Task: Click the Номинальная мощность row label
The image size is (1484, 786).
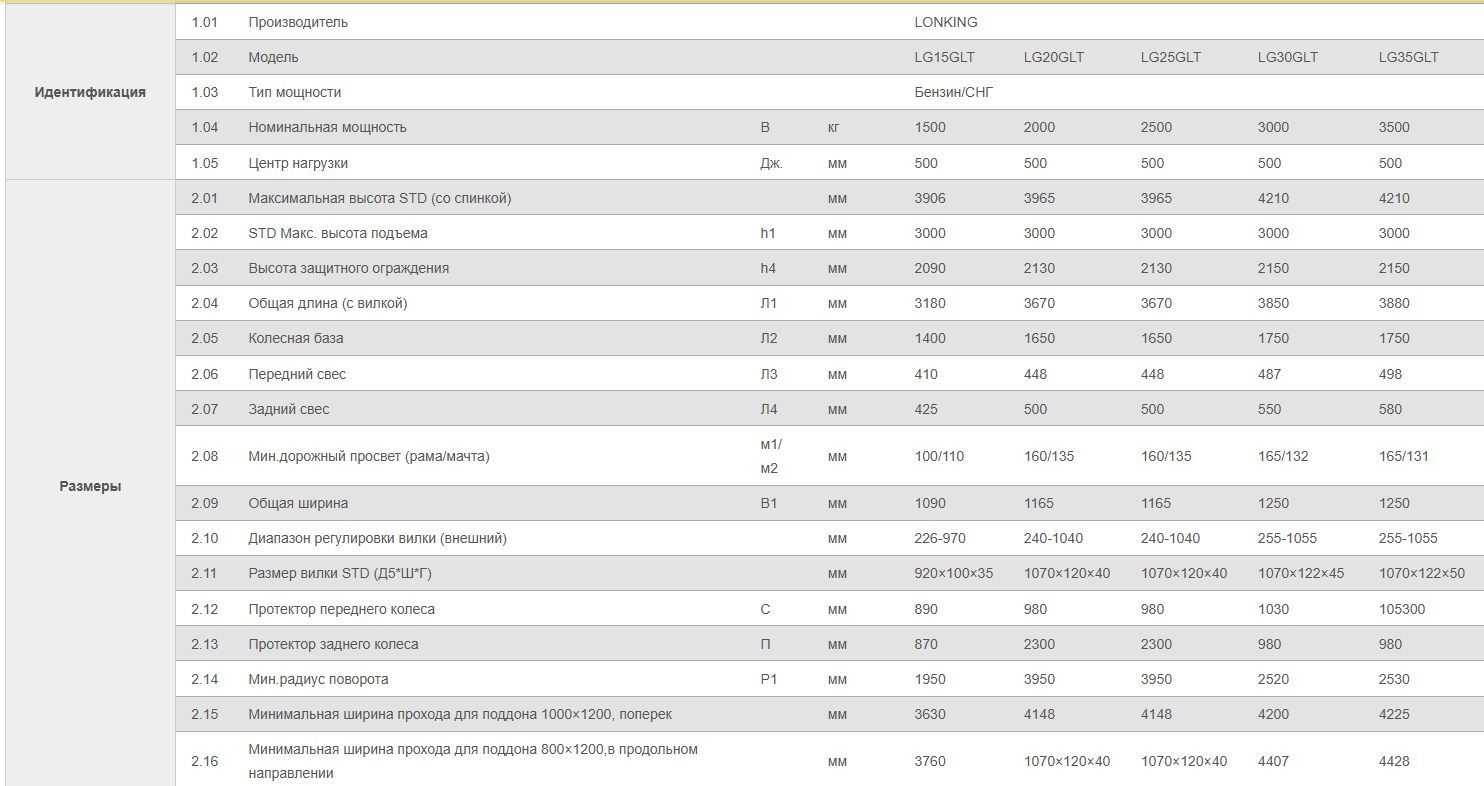Action: pyautogui.click(x=327, y=127)
